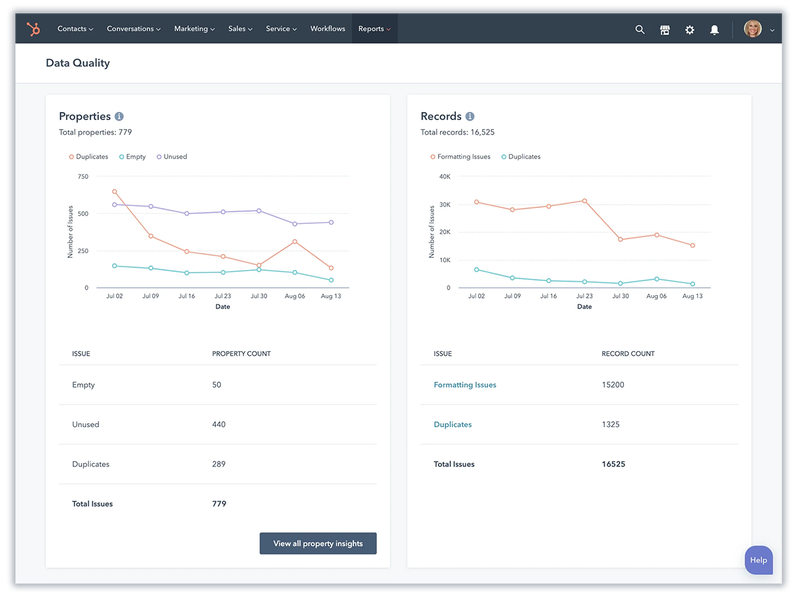Screen dimensions: 800x595
Task: Click the Total Issues value 16525
Action: point(613,464)
